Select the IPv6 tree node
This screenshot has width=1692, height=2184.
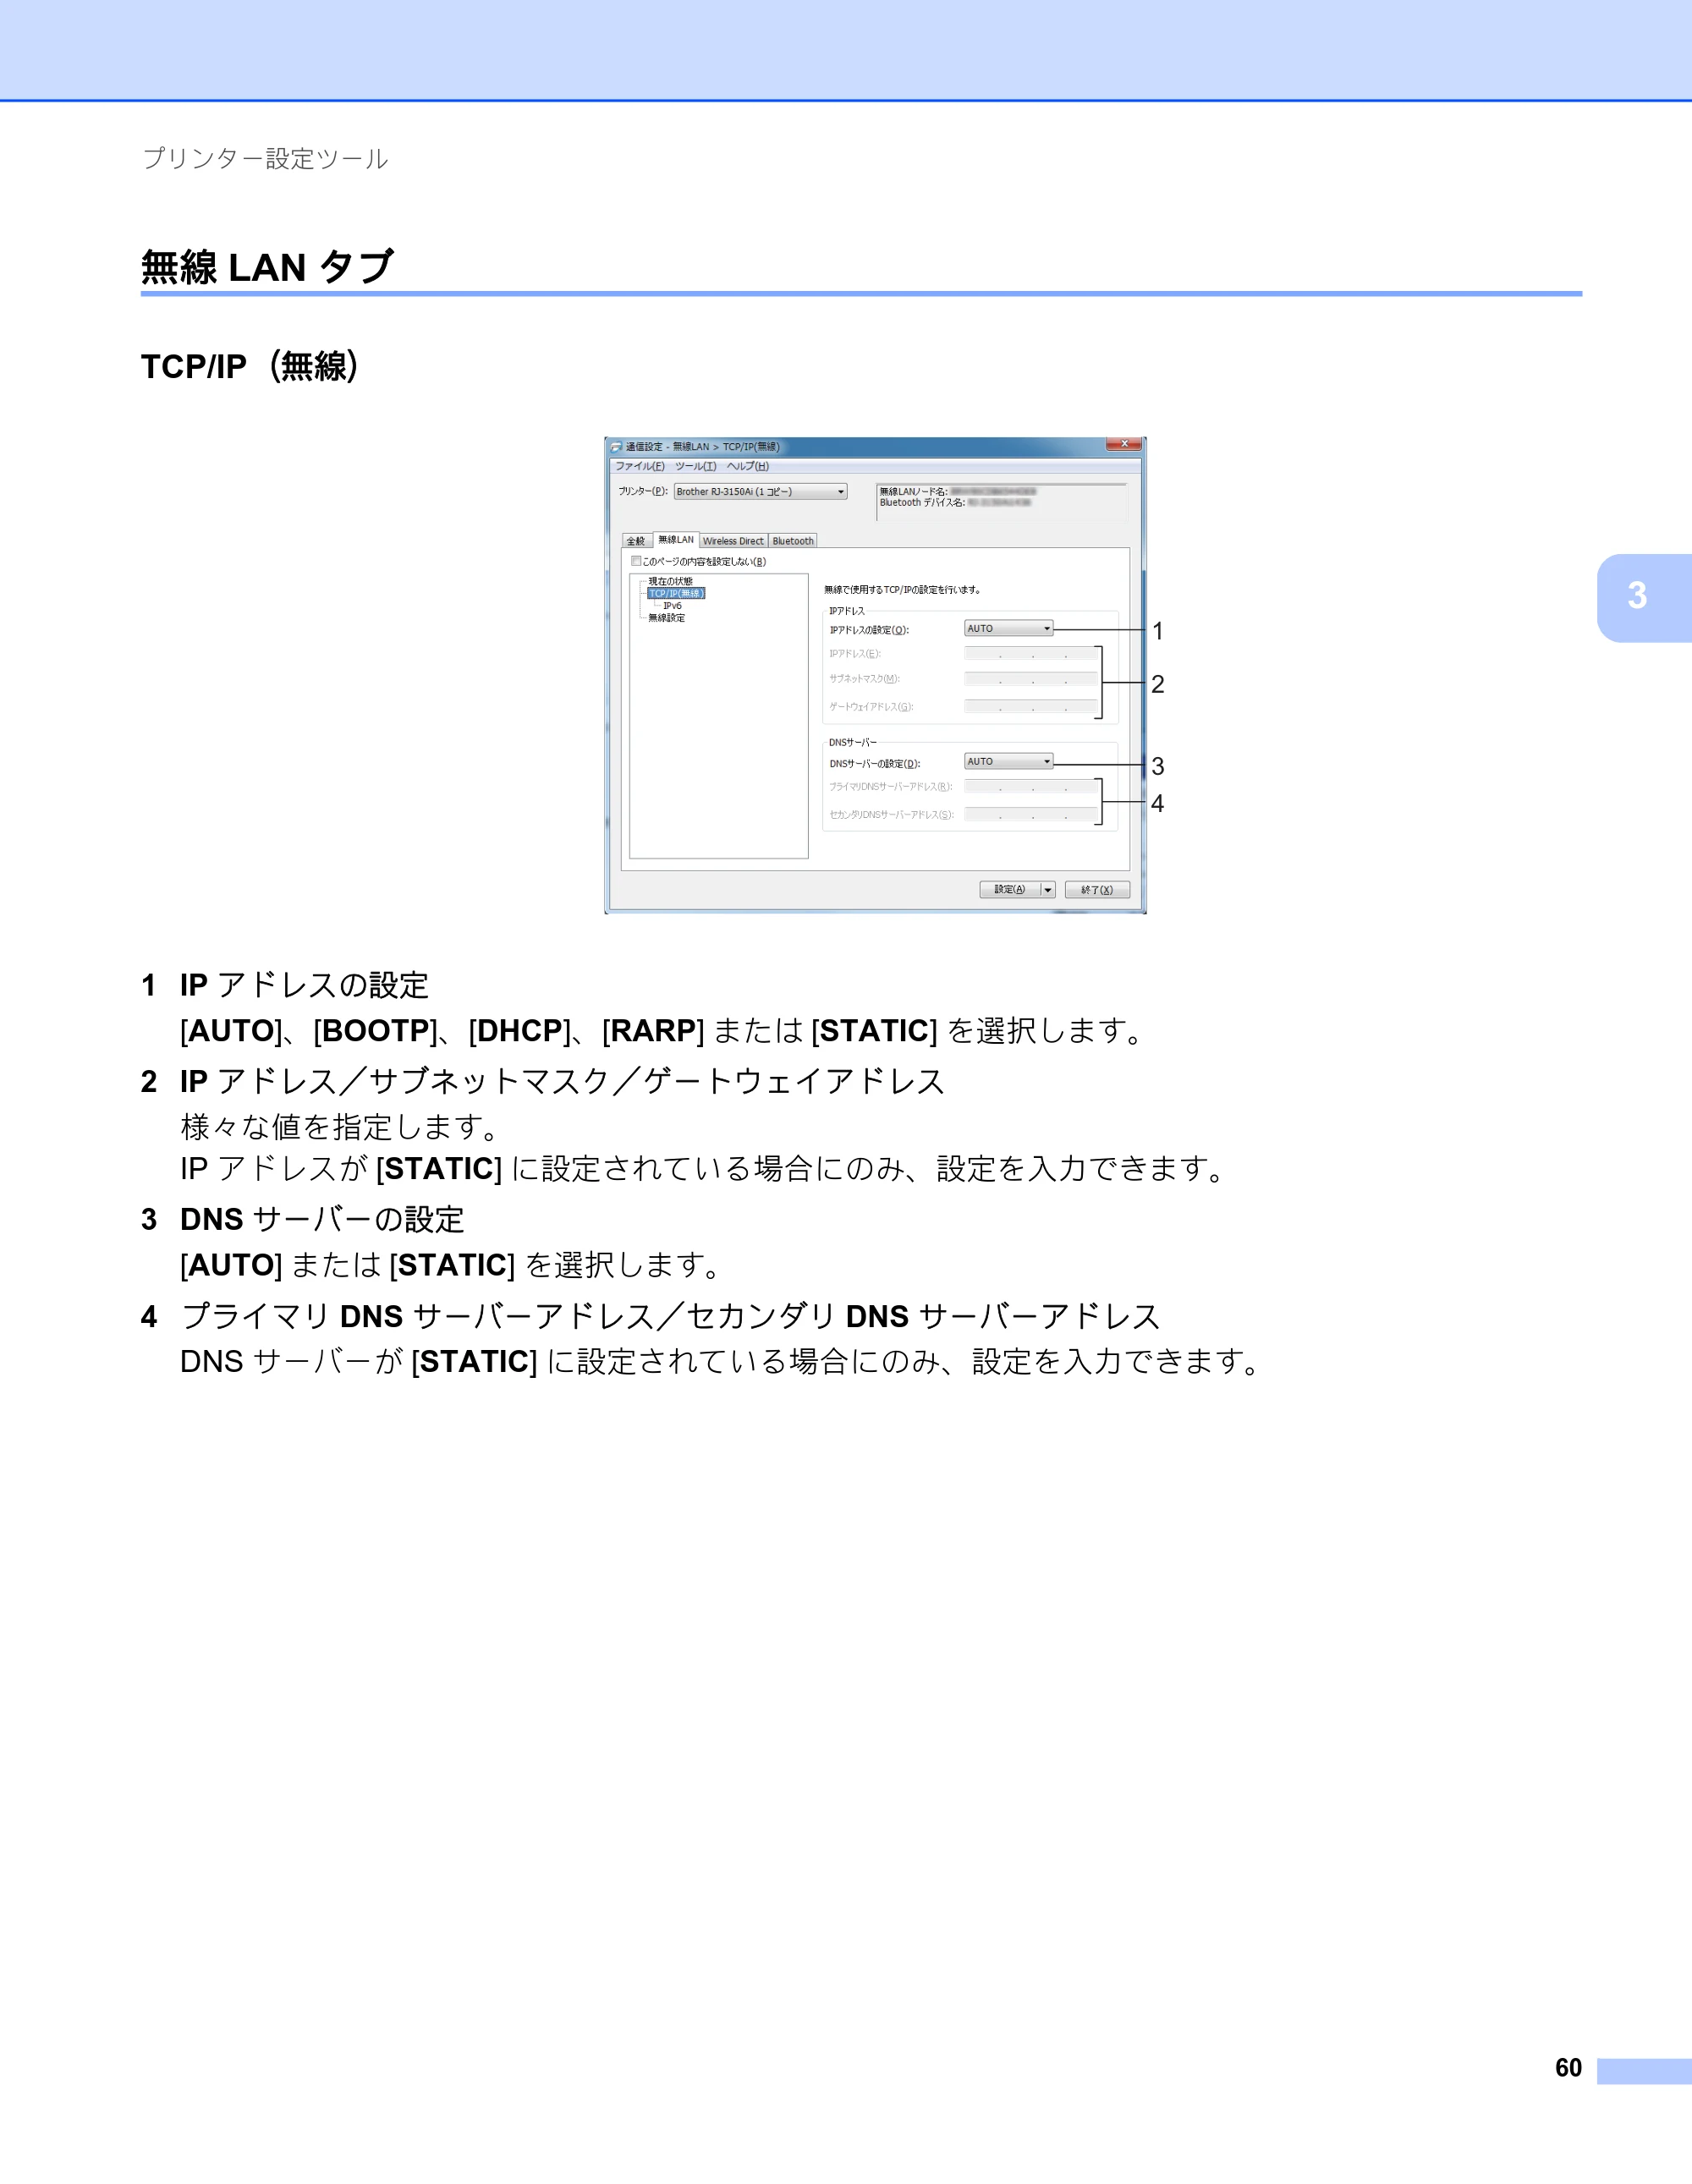[x=672, y=606]
